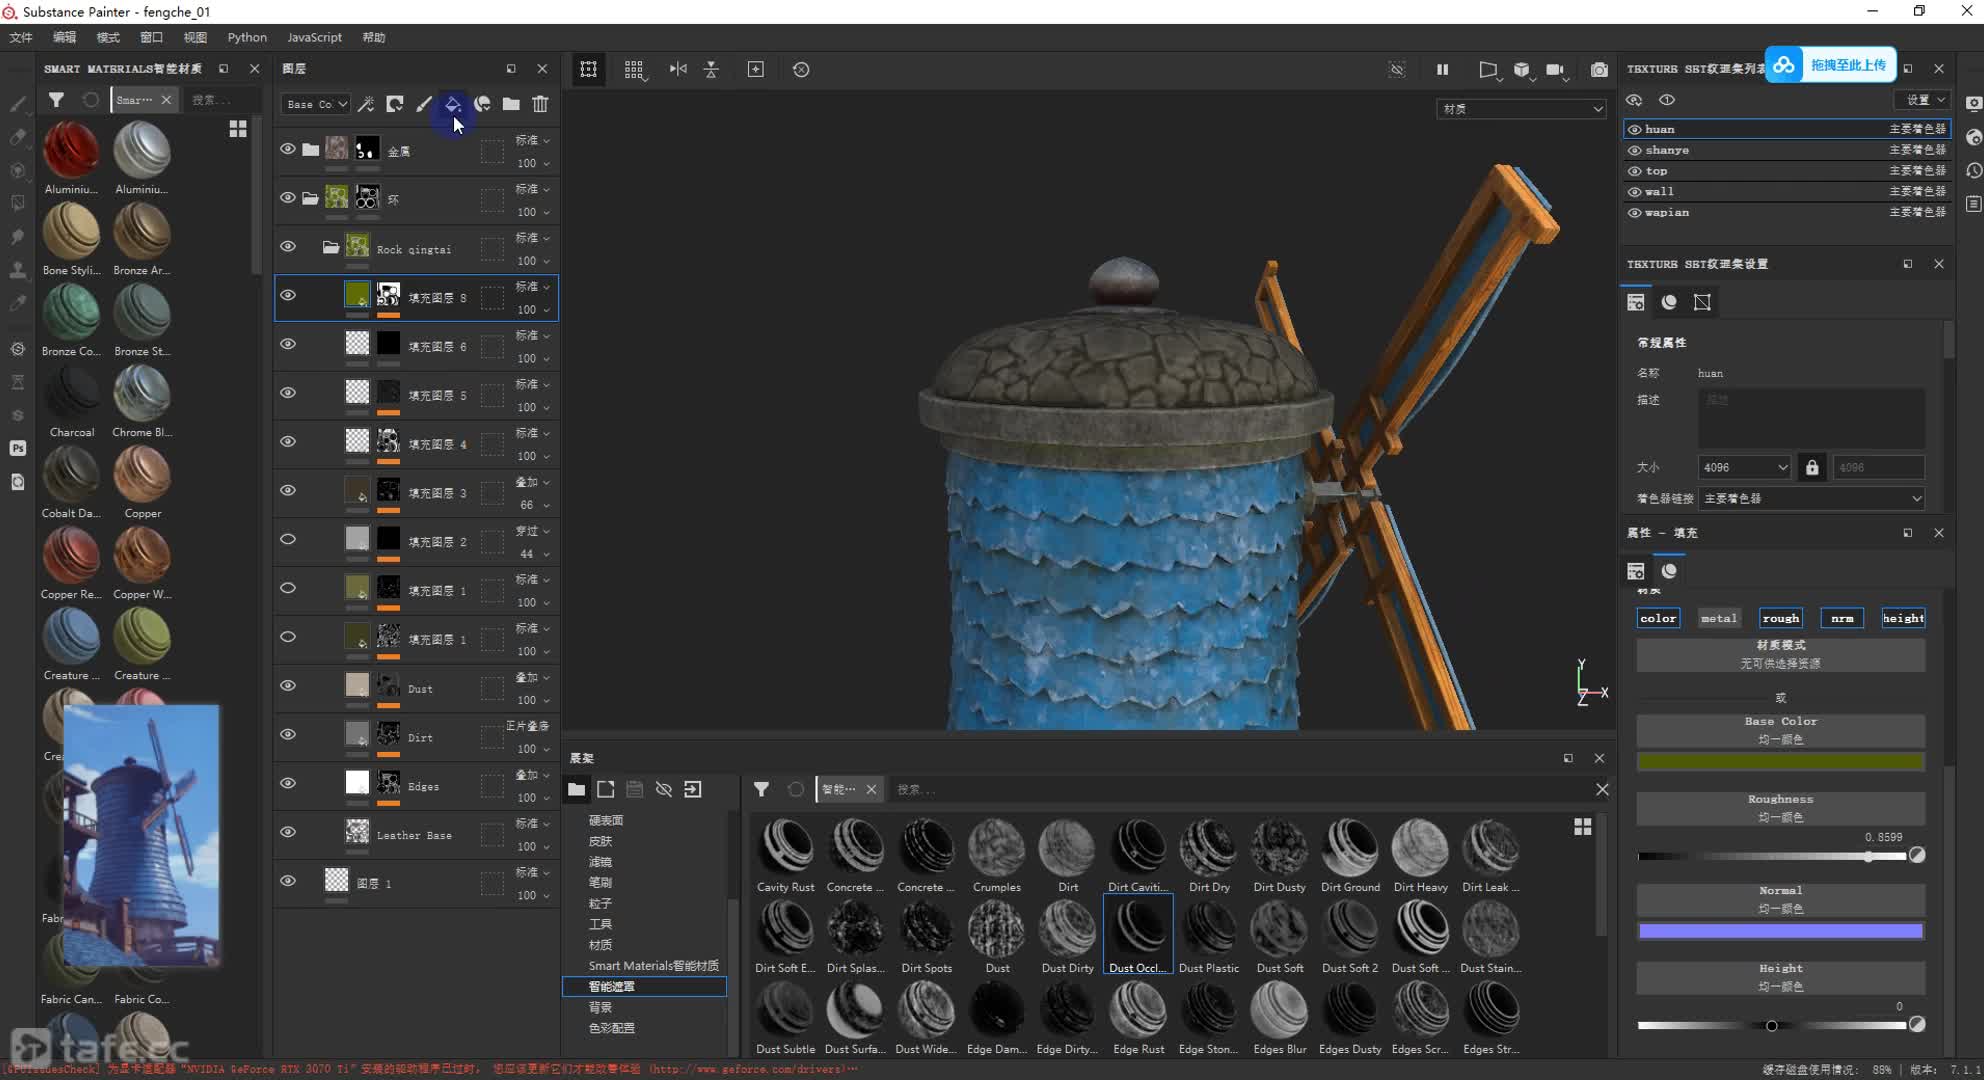Image resolution: width=1984 pixels, height=1080 pixels.
Task: Open blend mode dropdown for Dust layer
Action: (x=532, y=677)
